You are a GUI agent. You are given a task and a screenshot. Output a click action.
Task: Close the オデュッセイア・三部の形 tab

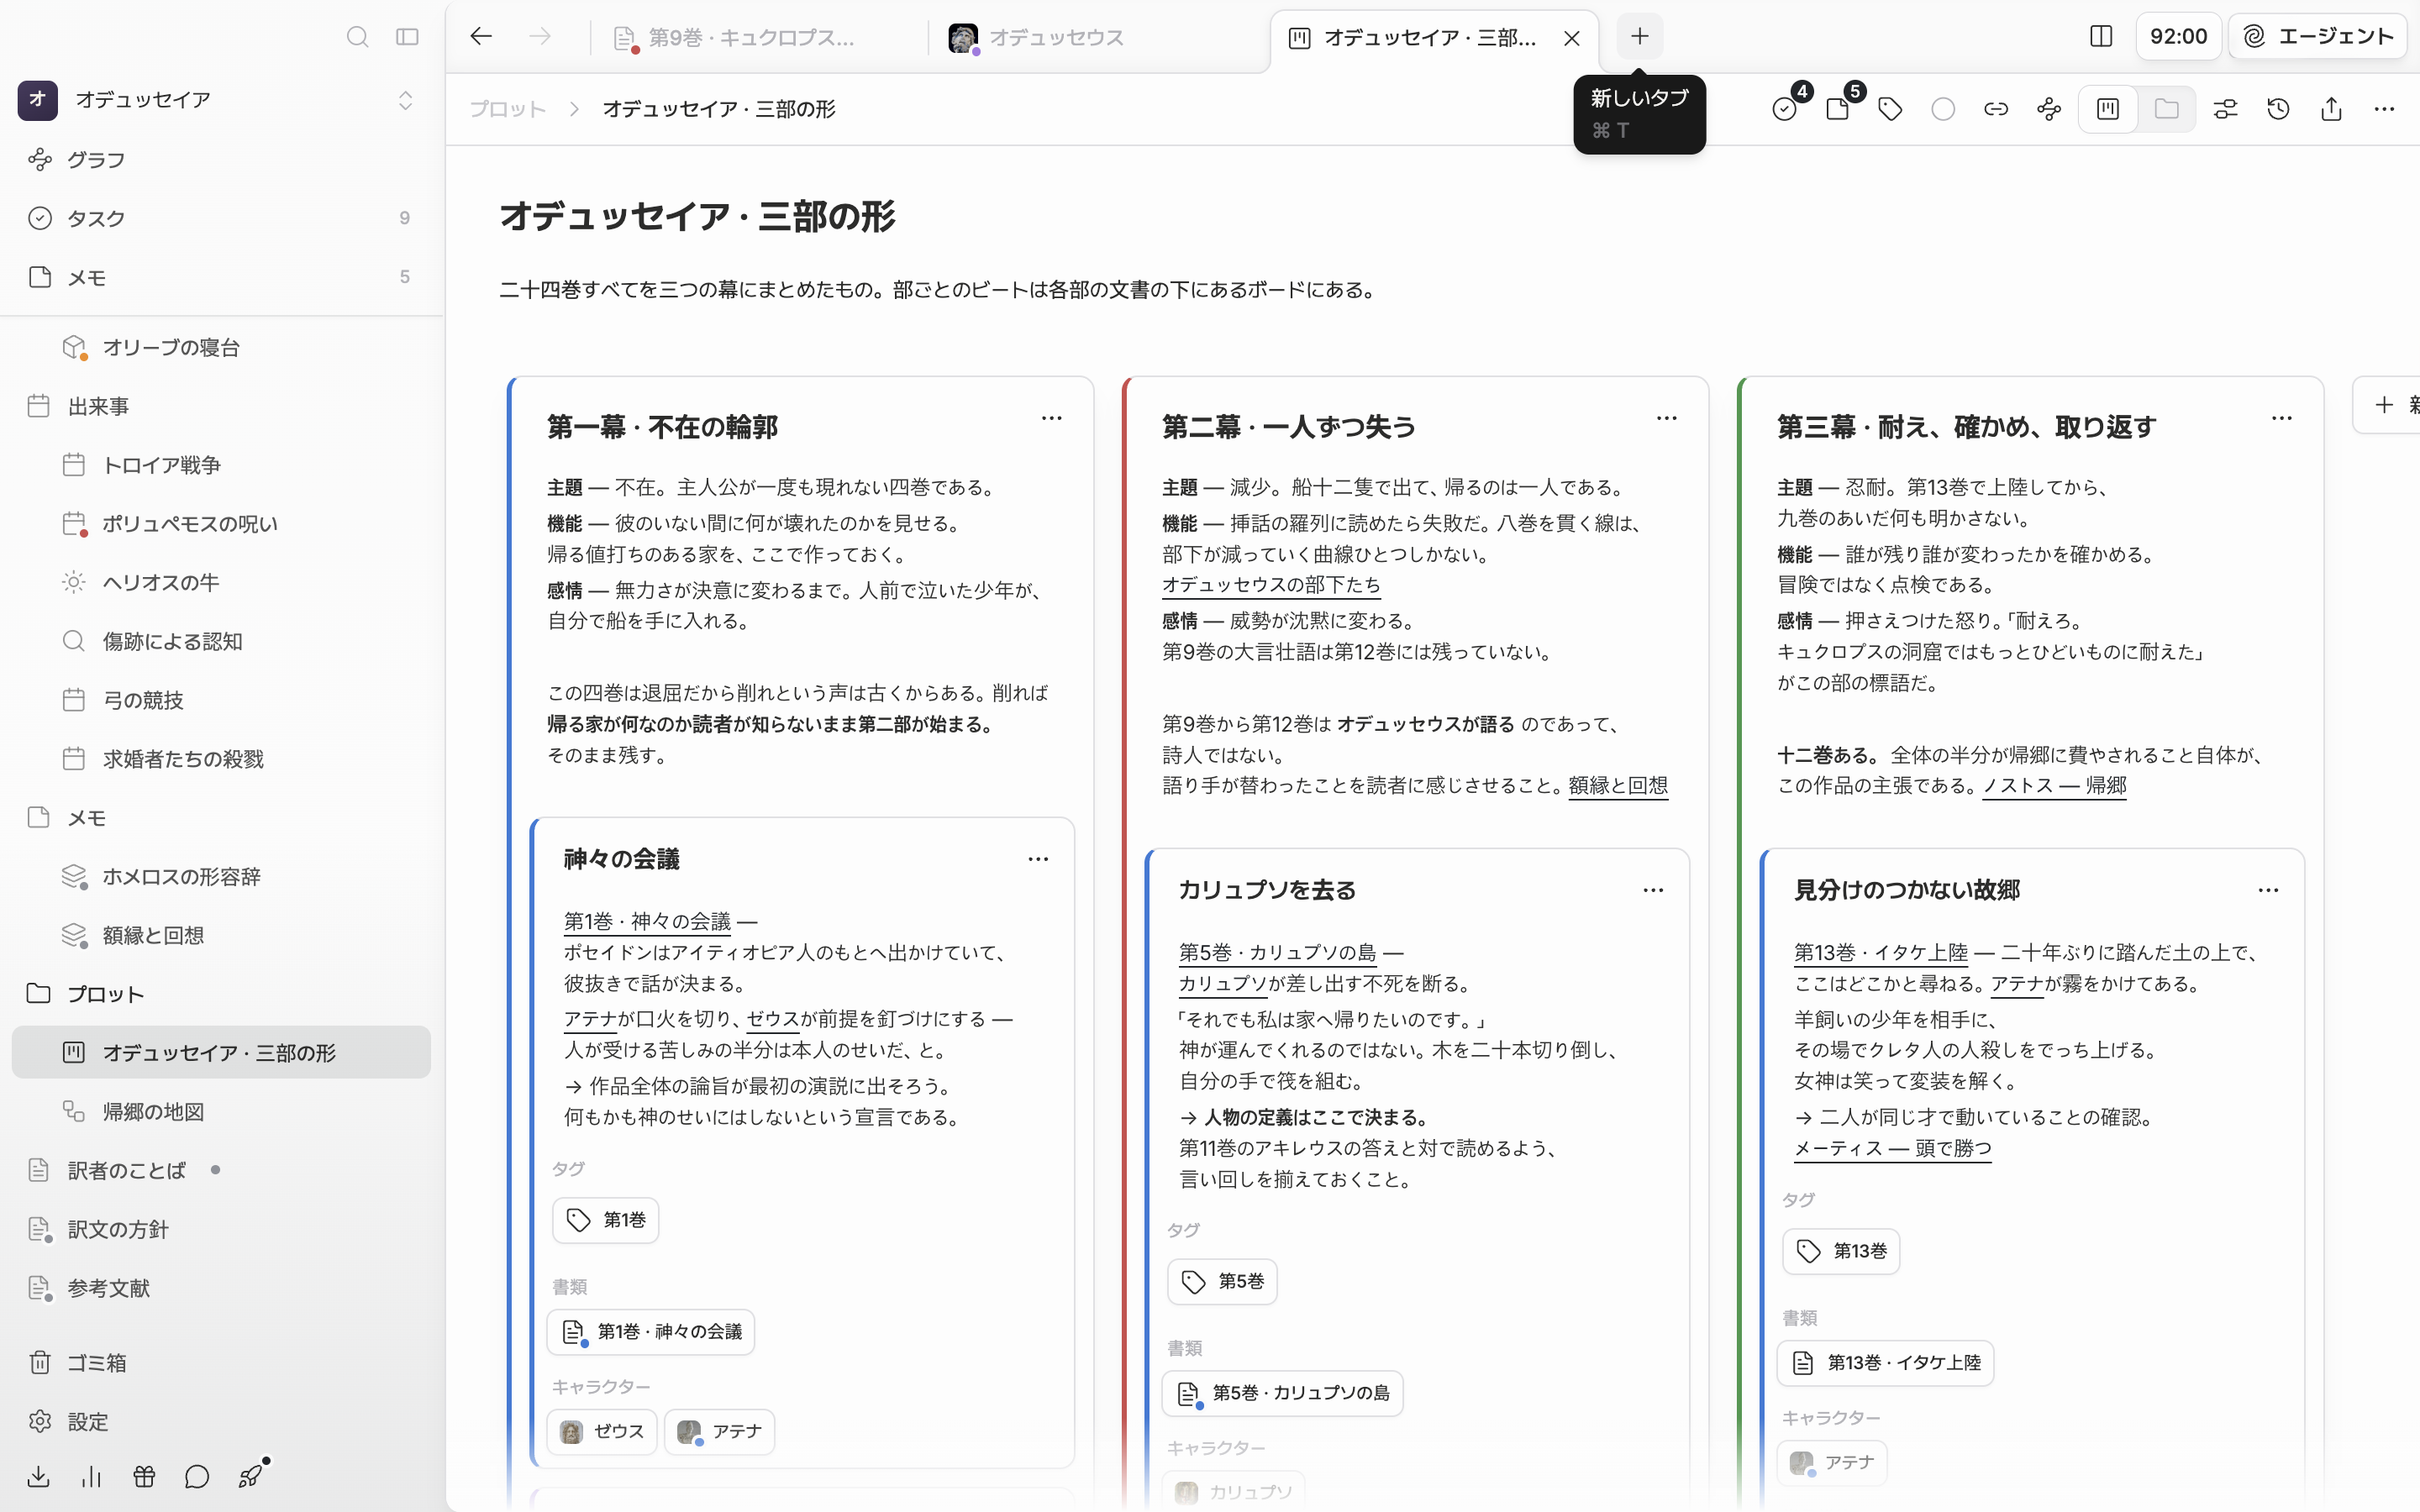pyautogui.click(x=1572, y=38)
